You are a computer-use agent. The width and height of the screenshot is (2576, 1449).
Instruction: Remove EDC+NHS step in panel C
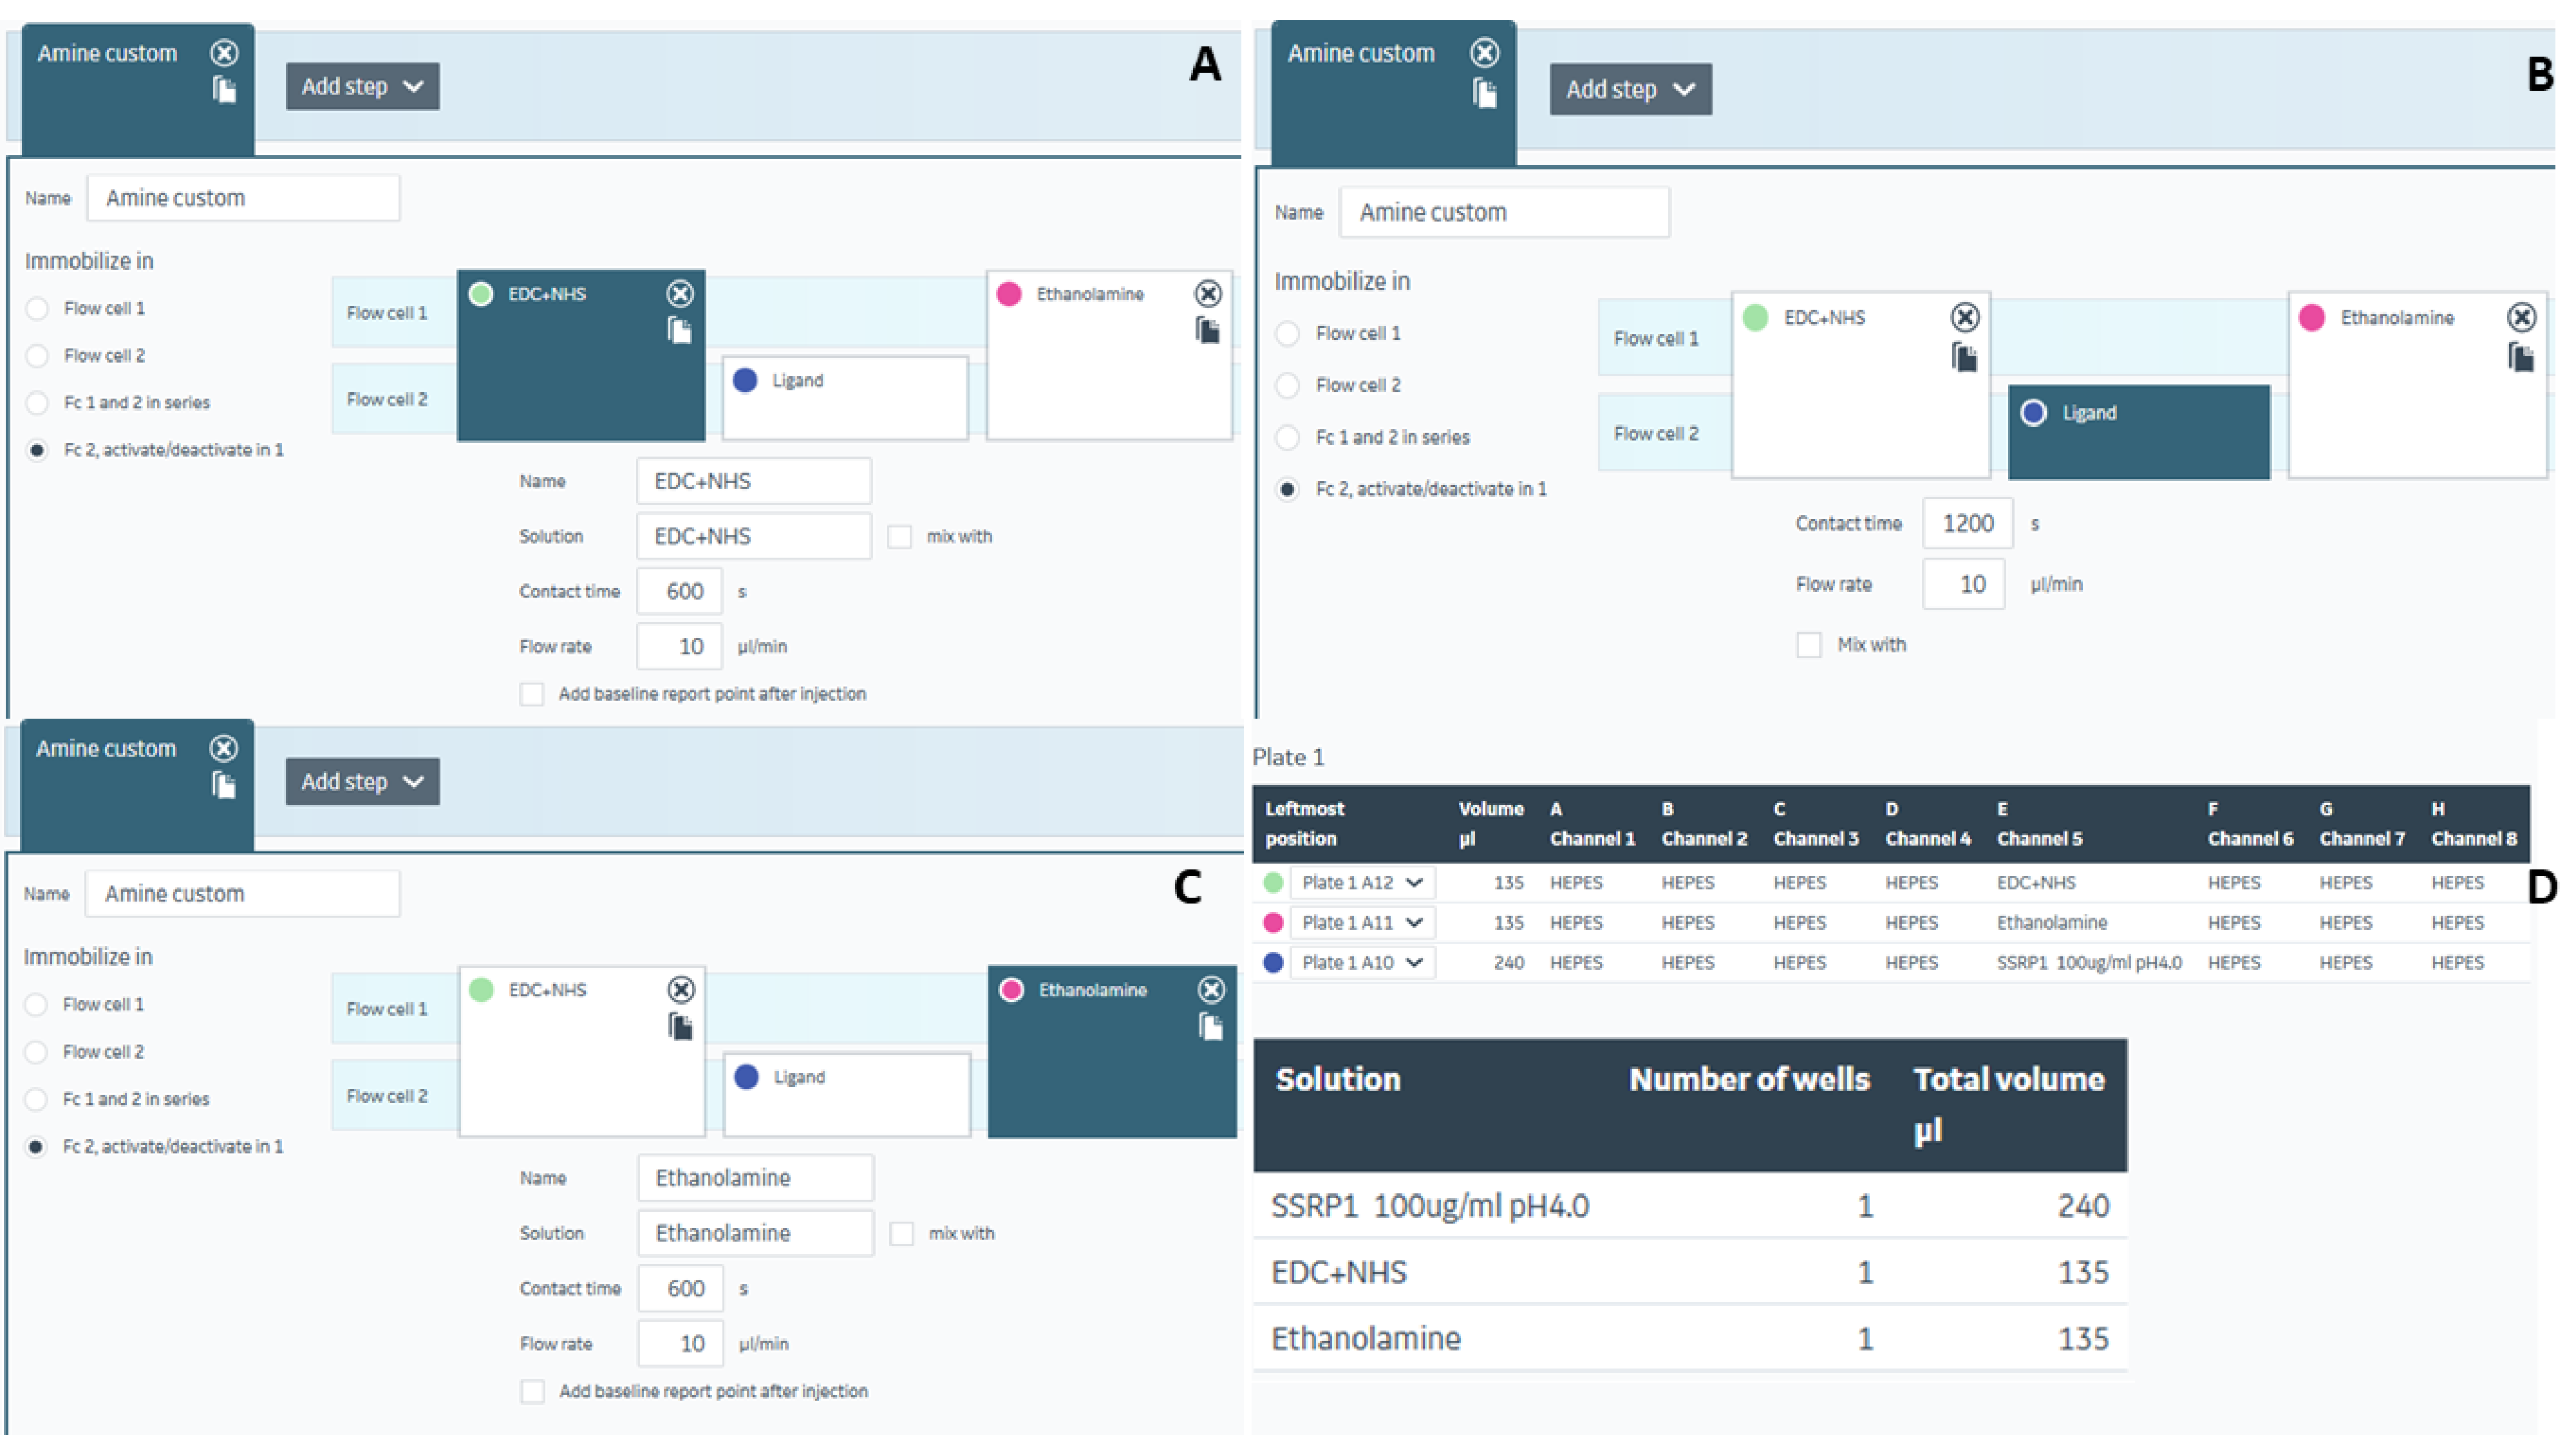coord(681,990)
